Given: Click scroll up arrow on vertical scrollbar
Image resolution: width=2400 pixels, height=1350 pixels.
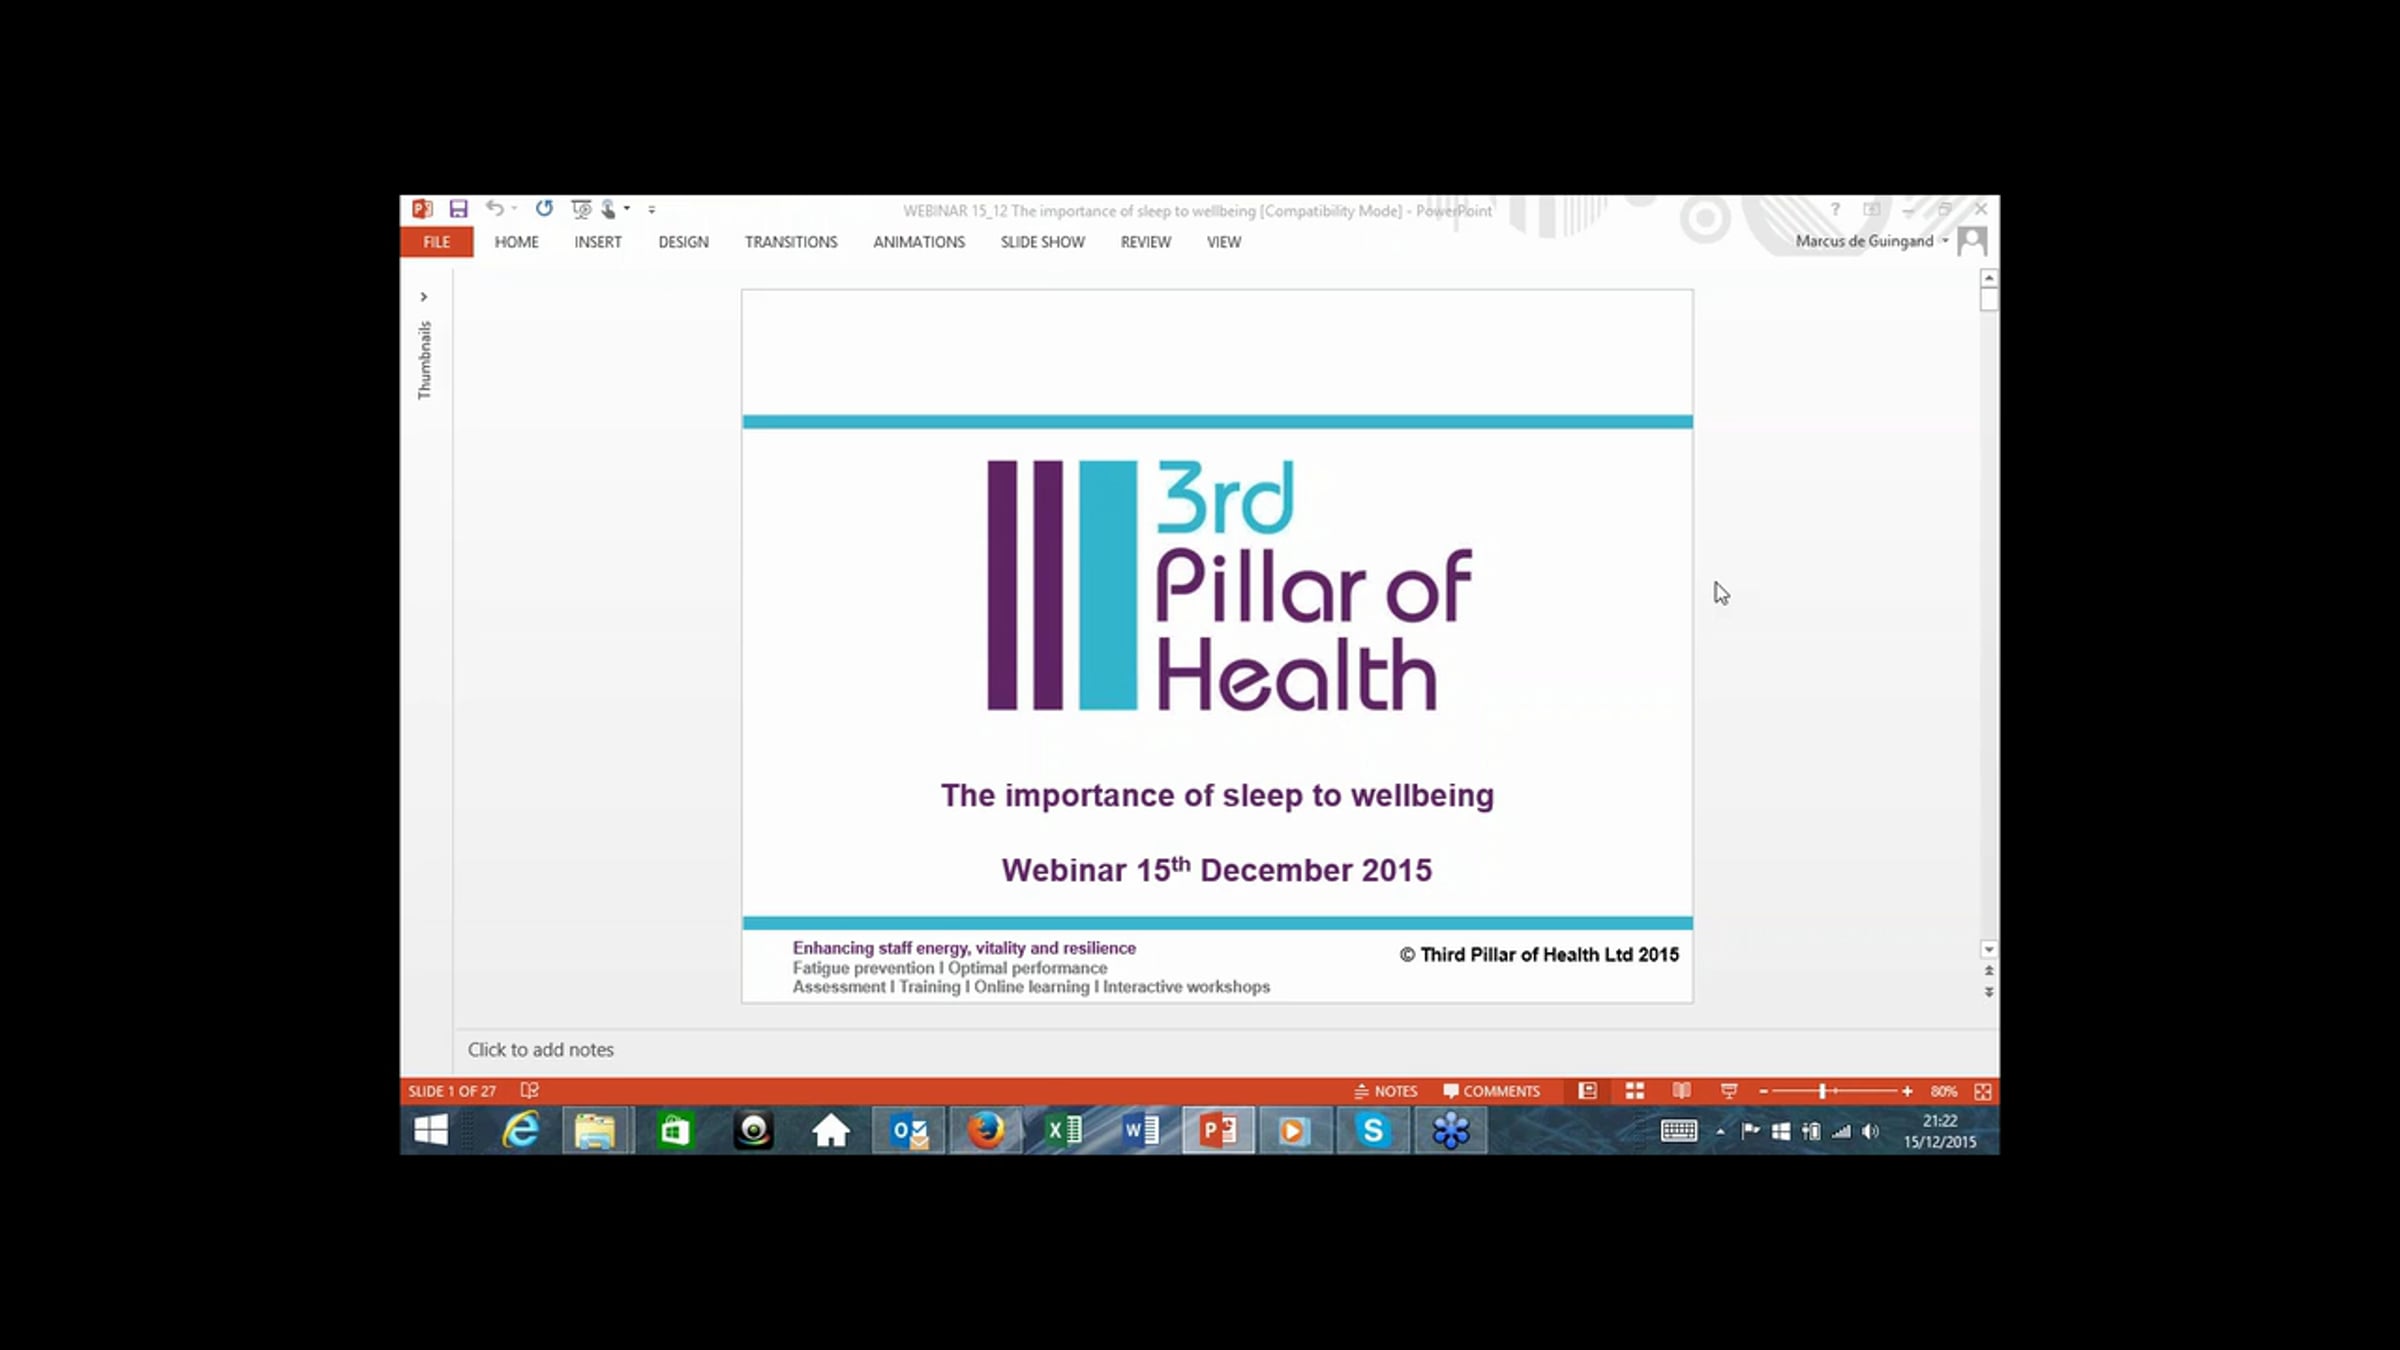Looking at the screenshot, I should pos(1989,278).
